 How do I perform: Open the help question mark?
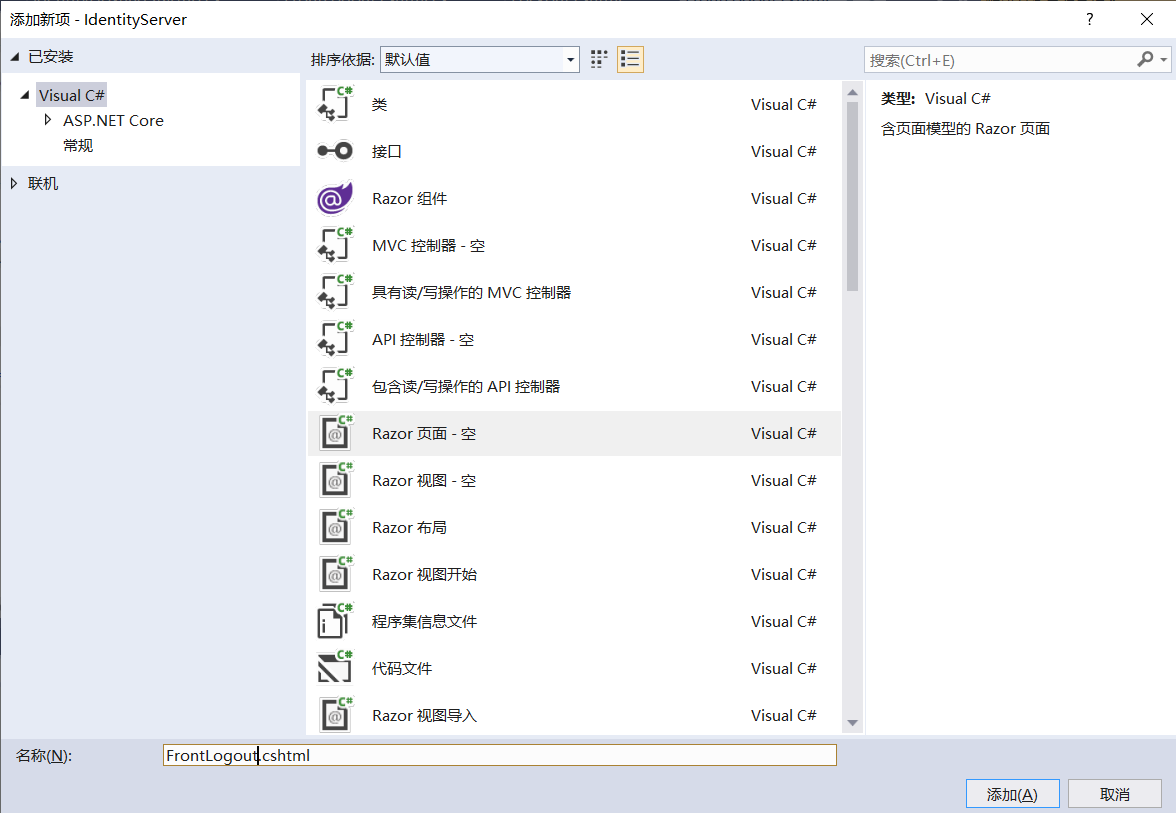[1090, 20]
